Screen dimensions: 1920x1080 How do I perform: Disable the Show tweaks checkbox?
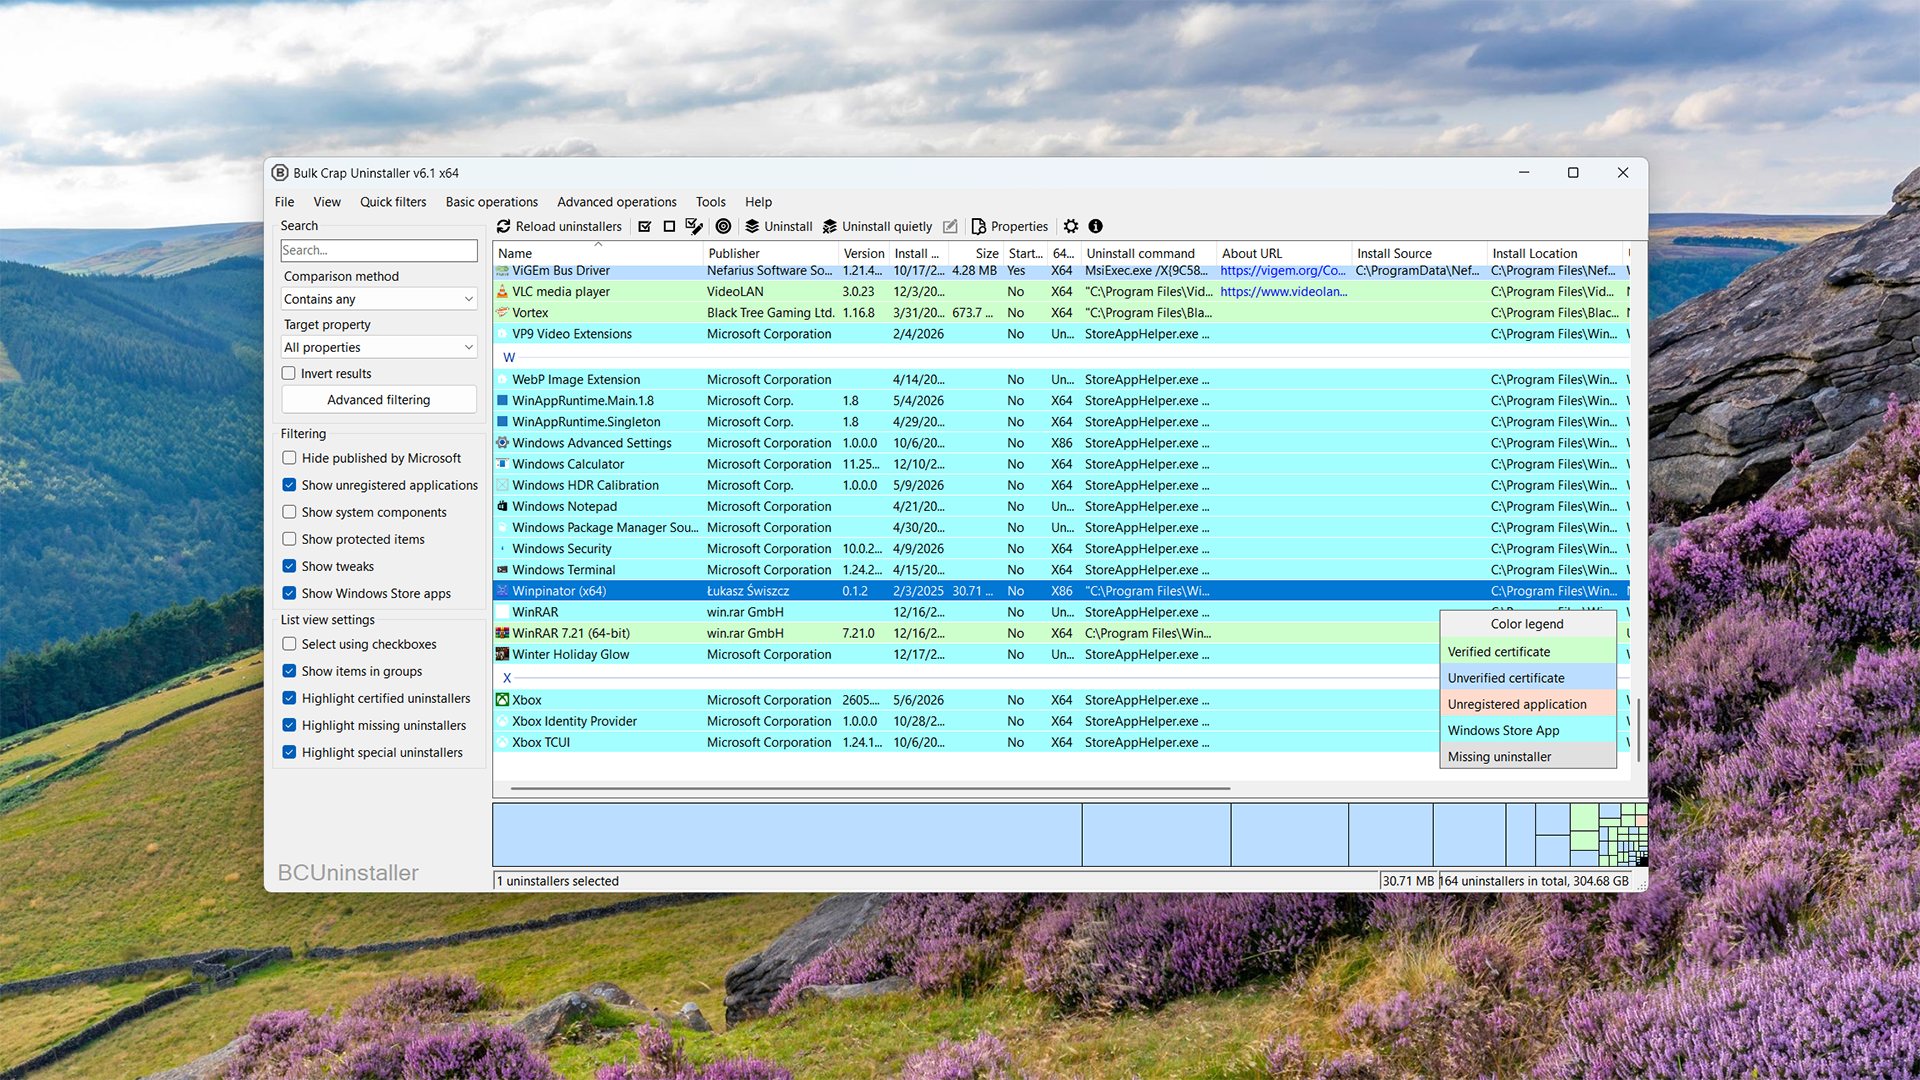click(x=289, y=566)
